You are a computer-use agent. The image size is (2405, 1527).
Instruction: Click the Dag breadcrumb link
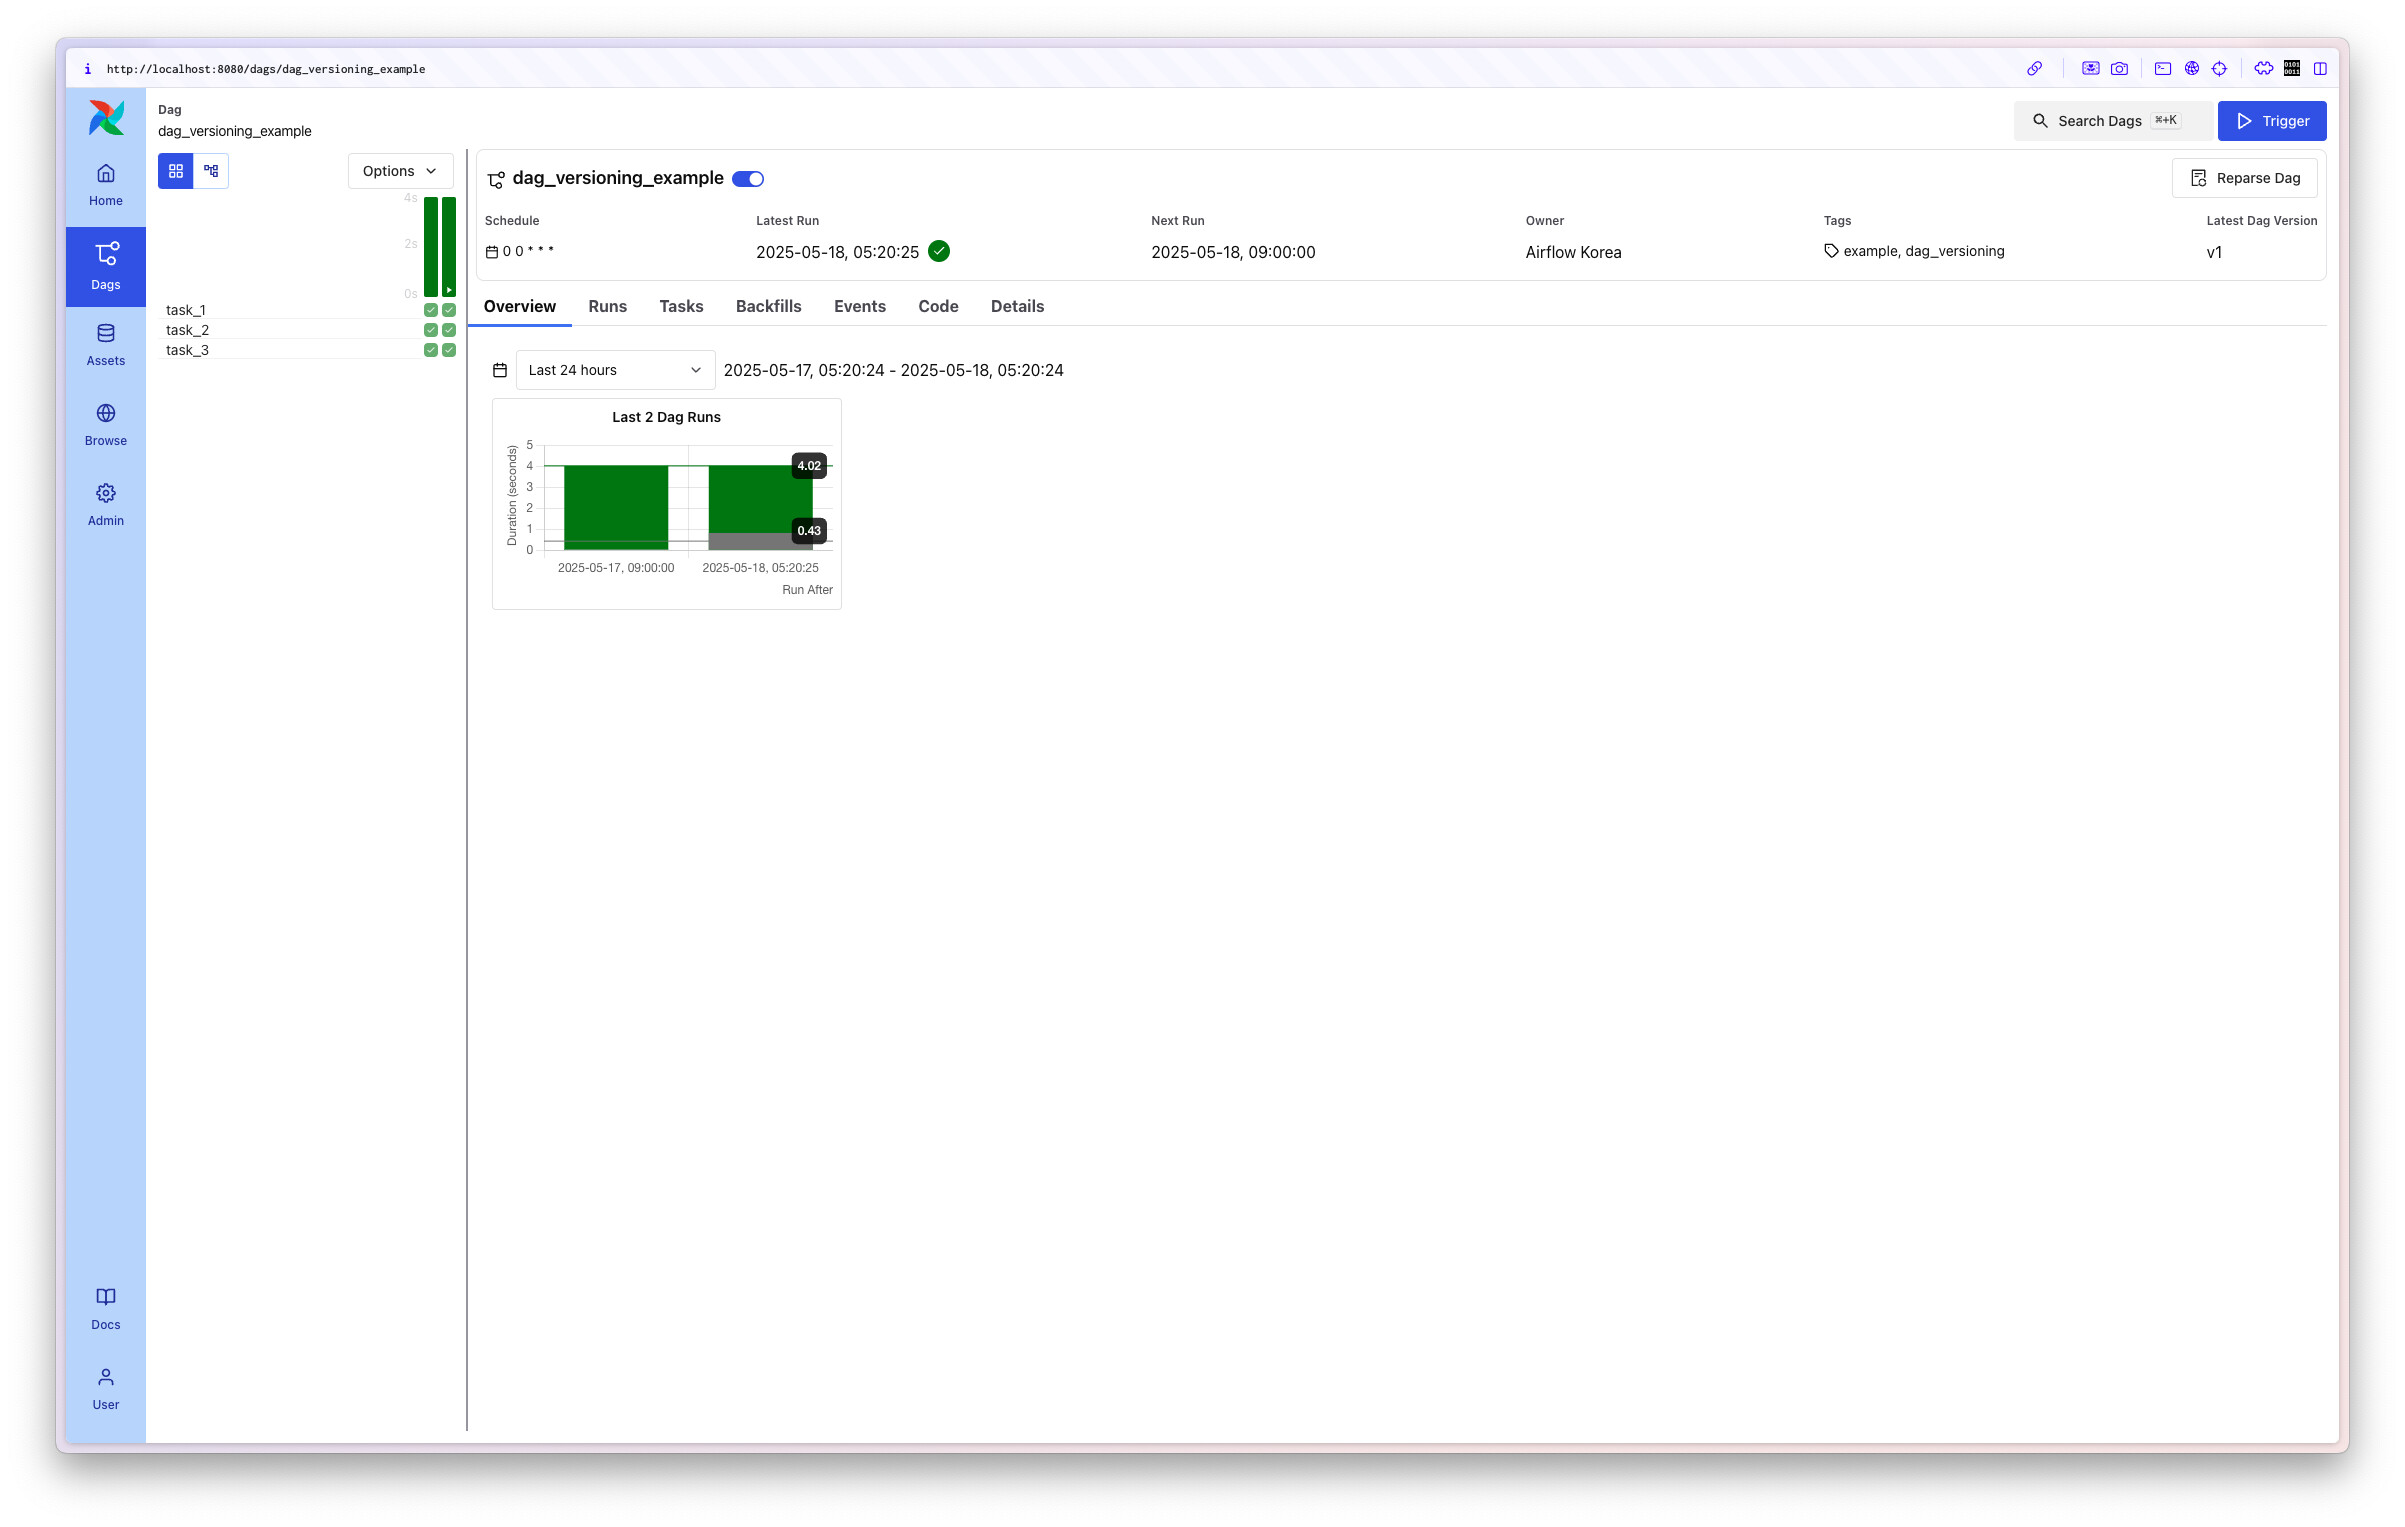169,110
